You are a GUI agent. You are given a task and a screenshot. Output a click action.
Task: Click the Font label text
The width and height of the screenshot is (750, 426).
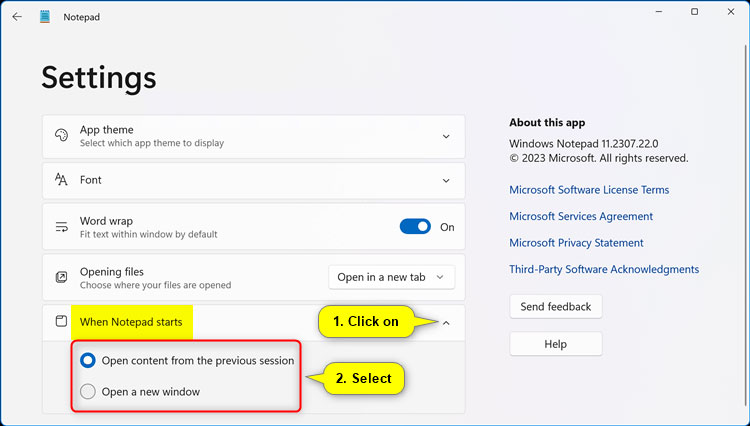tap(90, 180)
